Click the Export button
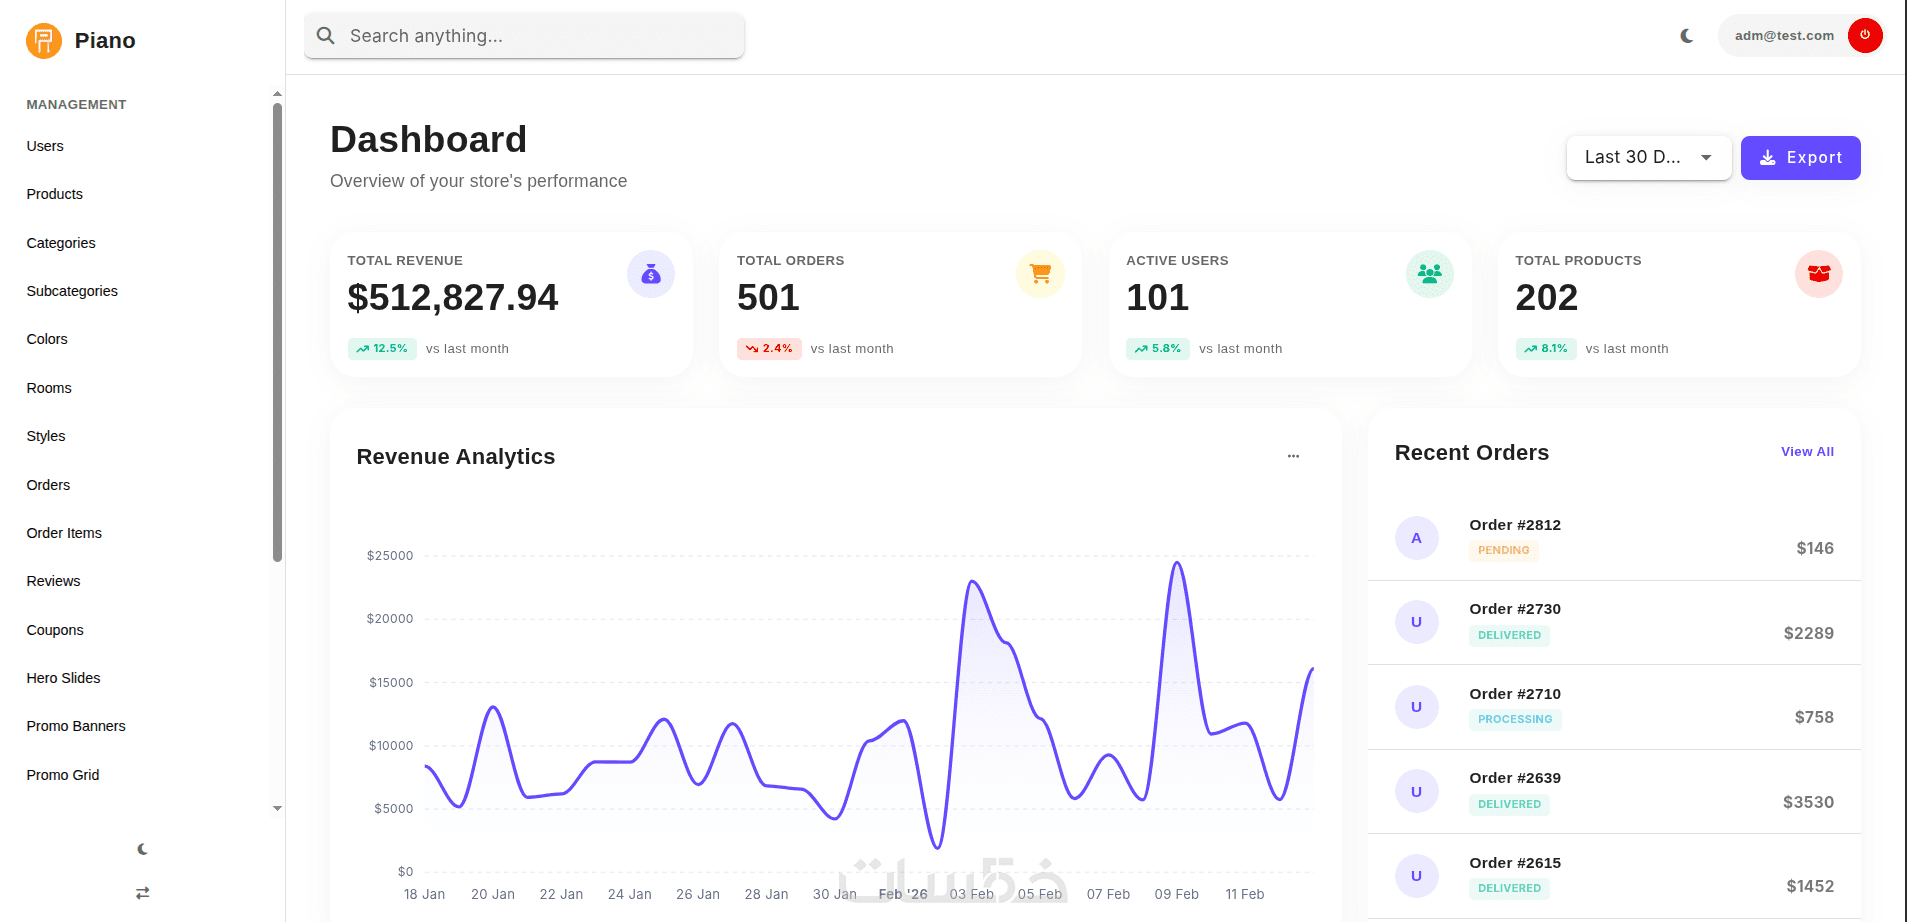Viewport: 1907px width, 922px height. pos(1800,158)
